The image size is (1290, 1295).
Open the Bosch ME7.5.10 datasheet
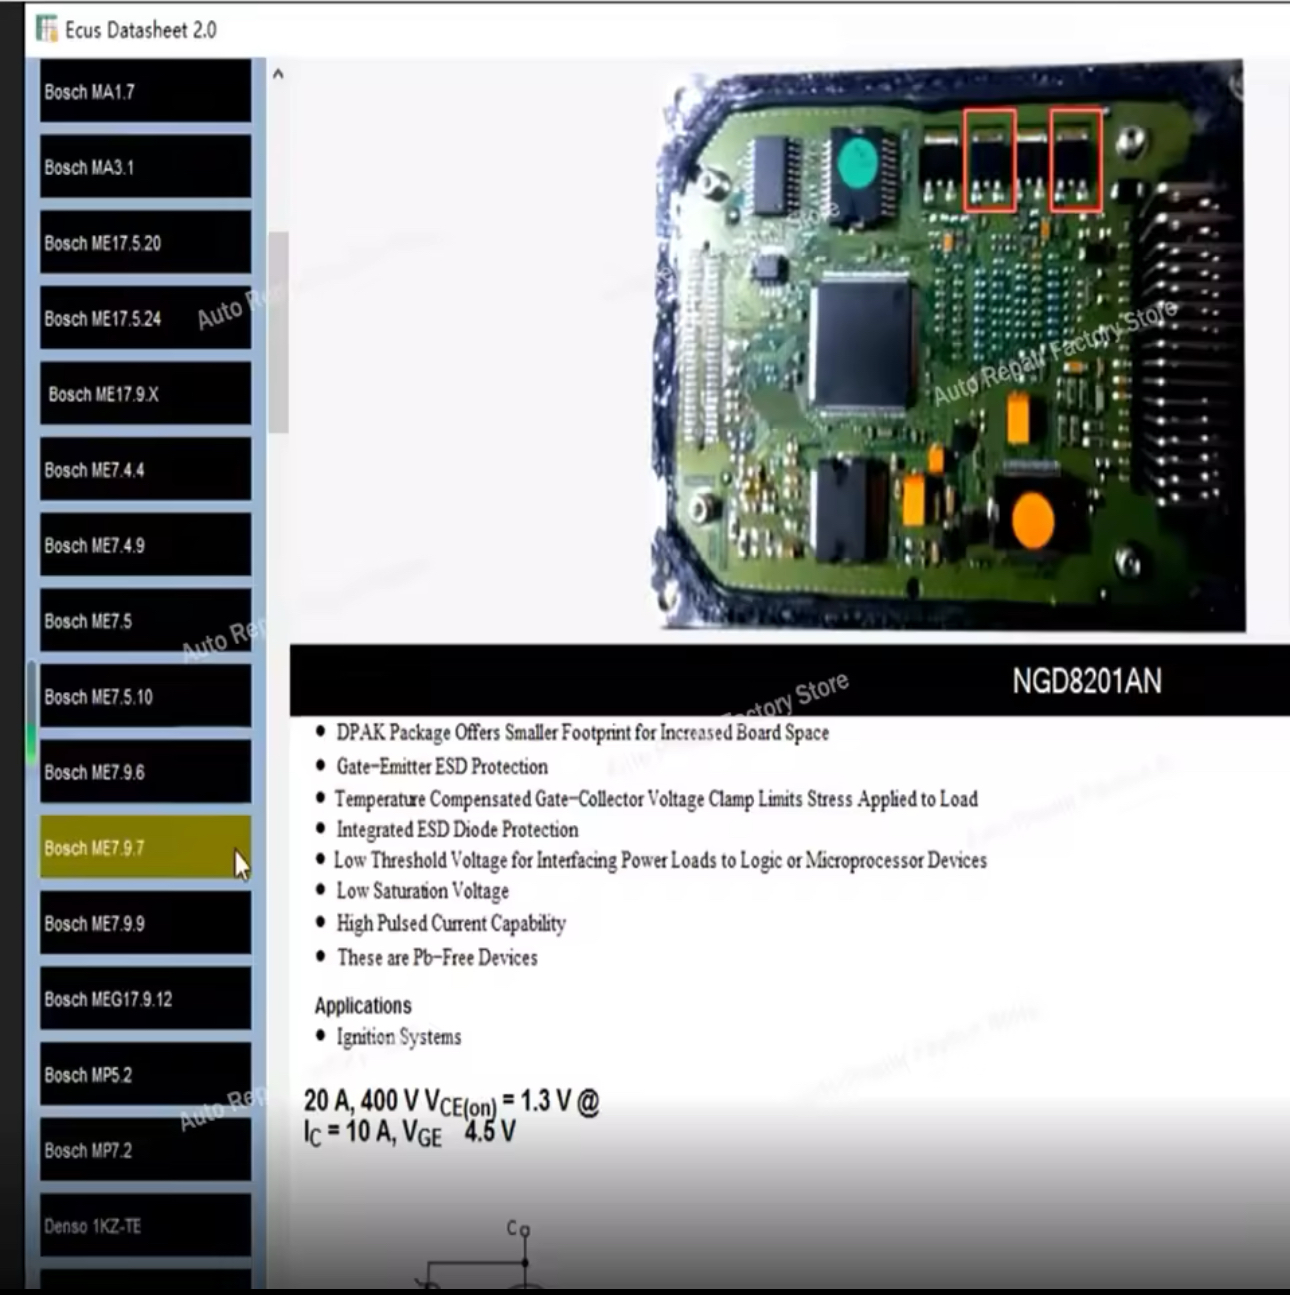coord(145,697)
